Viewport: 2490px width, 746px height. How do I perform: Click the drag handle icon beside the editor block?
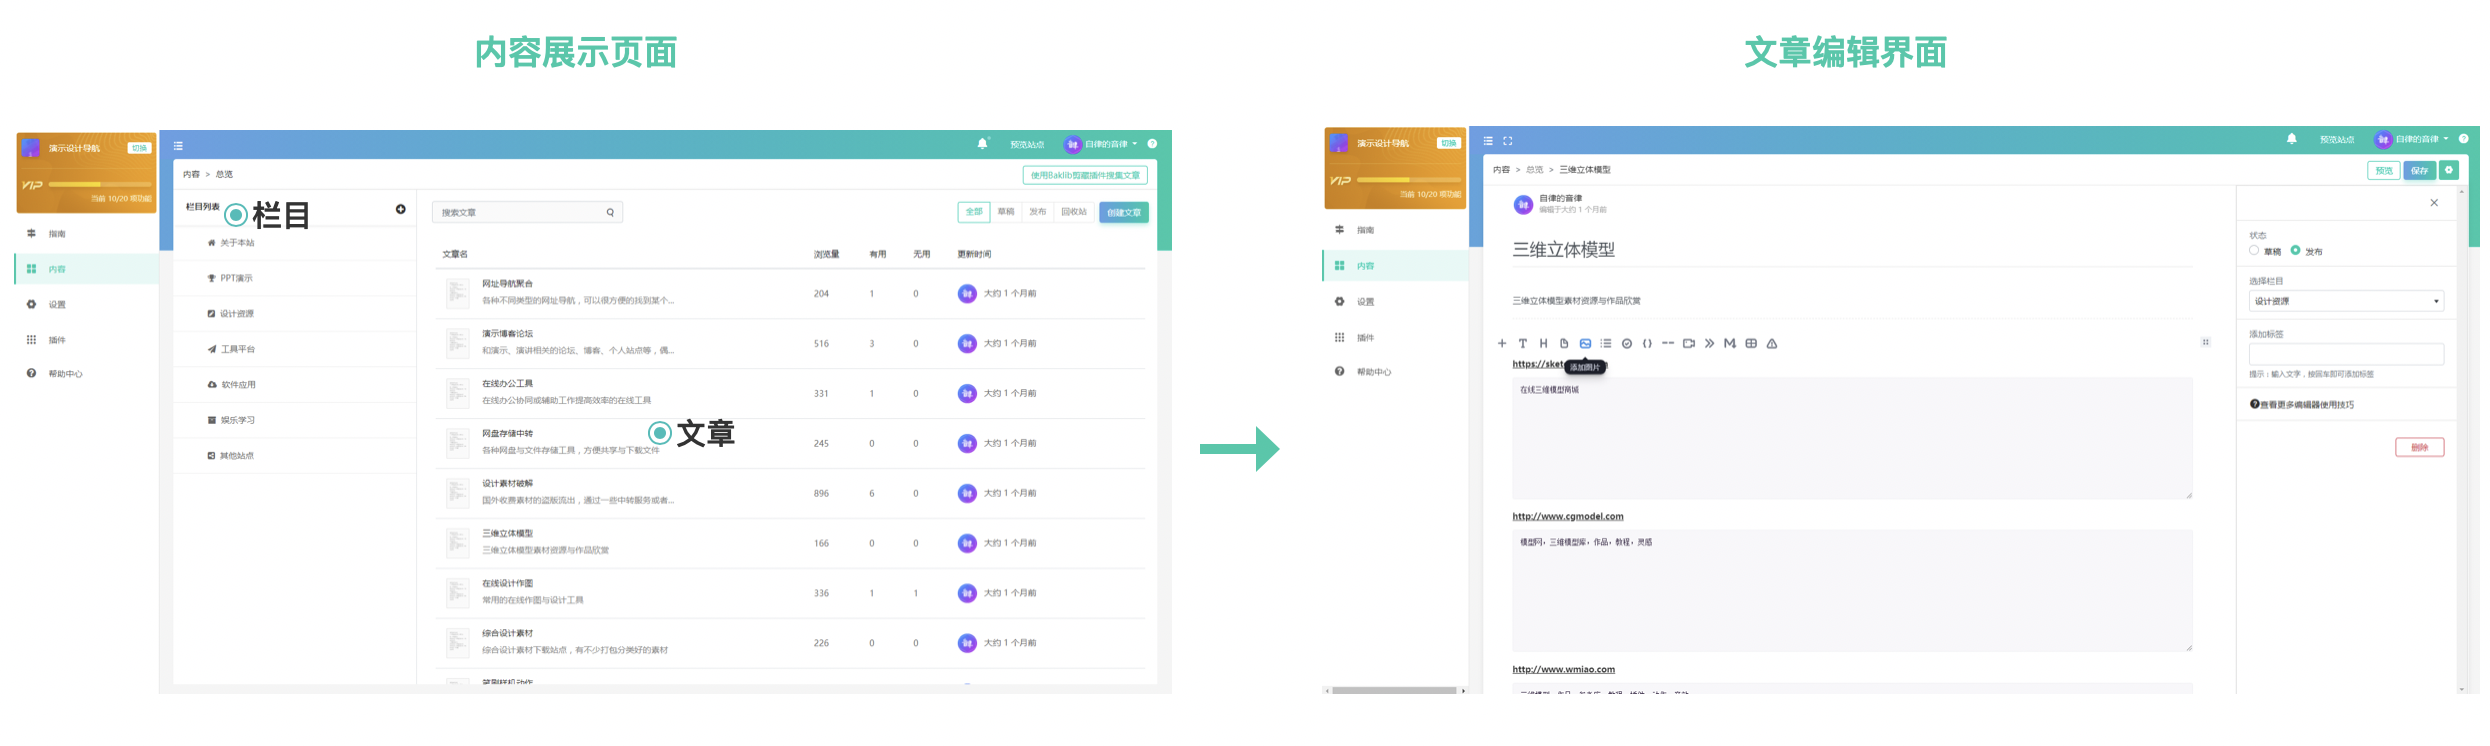(2205, 342)
